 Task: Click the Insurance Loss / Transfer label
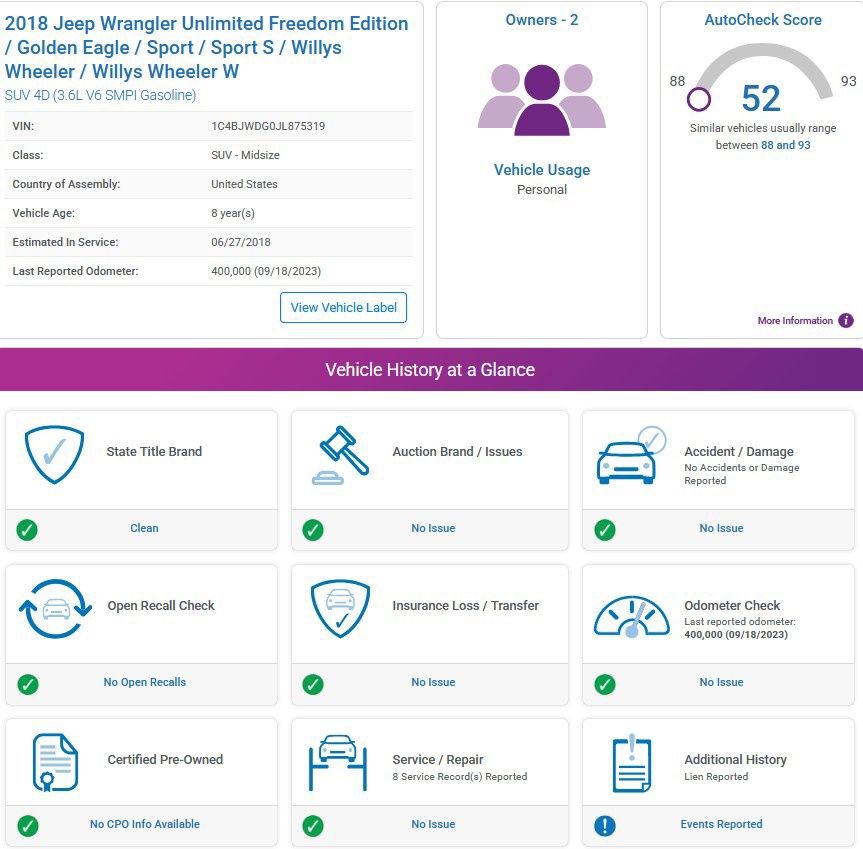tap(466, 606)
